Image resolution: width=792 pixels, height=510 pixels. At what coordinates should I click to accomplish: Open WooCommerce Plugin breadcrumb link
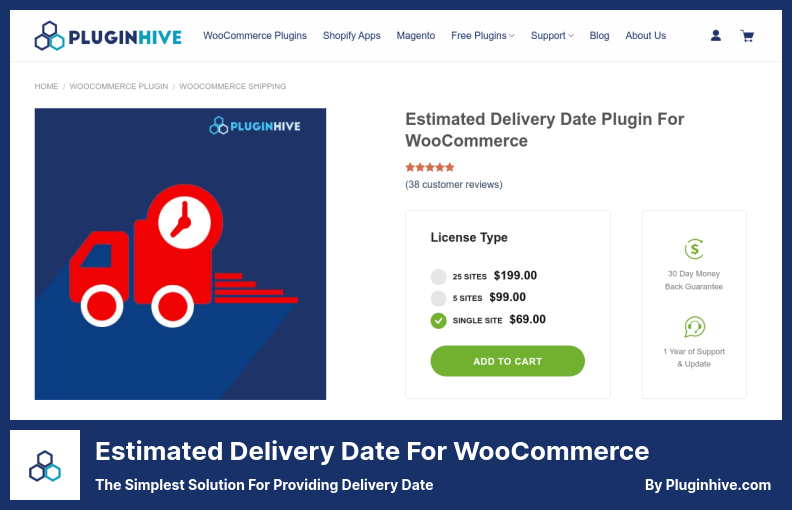119,86
